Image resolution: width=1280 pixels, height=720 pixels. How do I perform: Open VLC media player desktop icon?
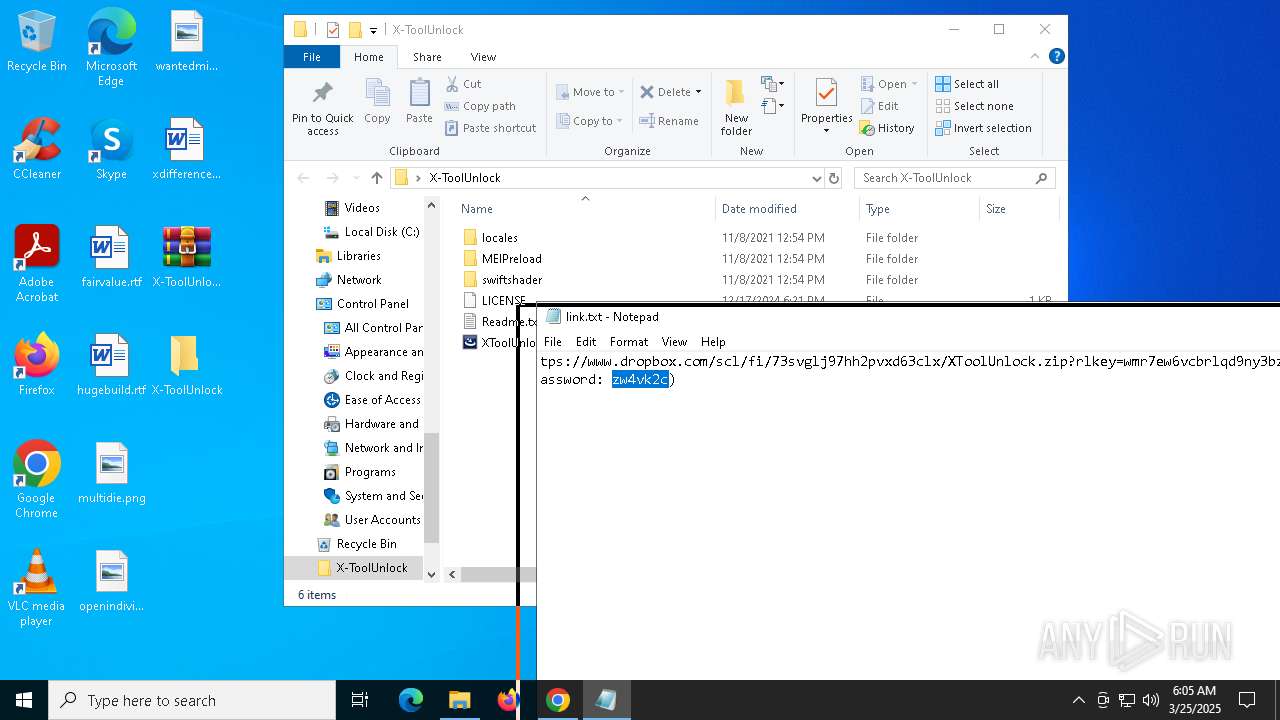point(36,588)
